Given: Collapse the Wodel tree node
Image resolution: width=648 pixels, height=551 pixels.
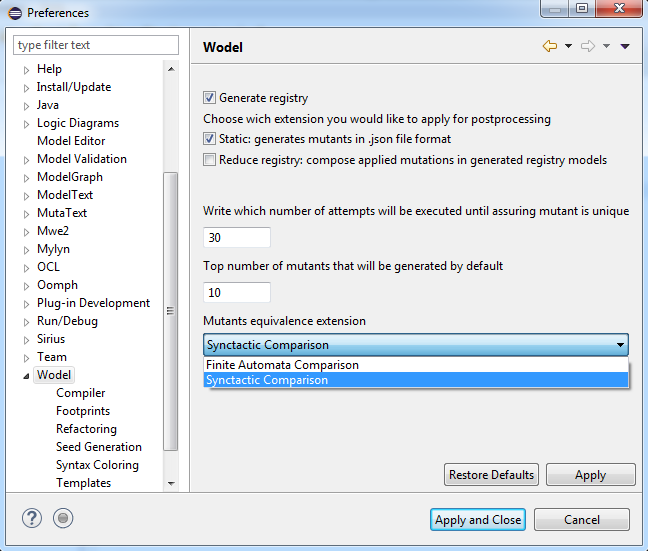Looking at the screenshot, I should point(26,376).
